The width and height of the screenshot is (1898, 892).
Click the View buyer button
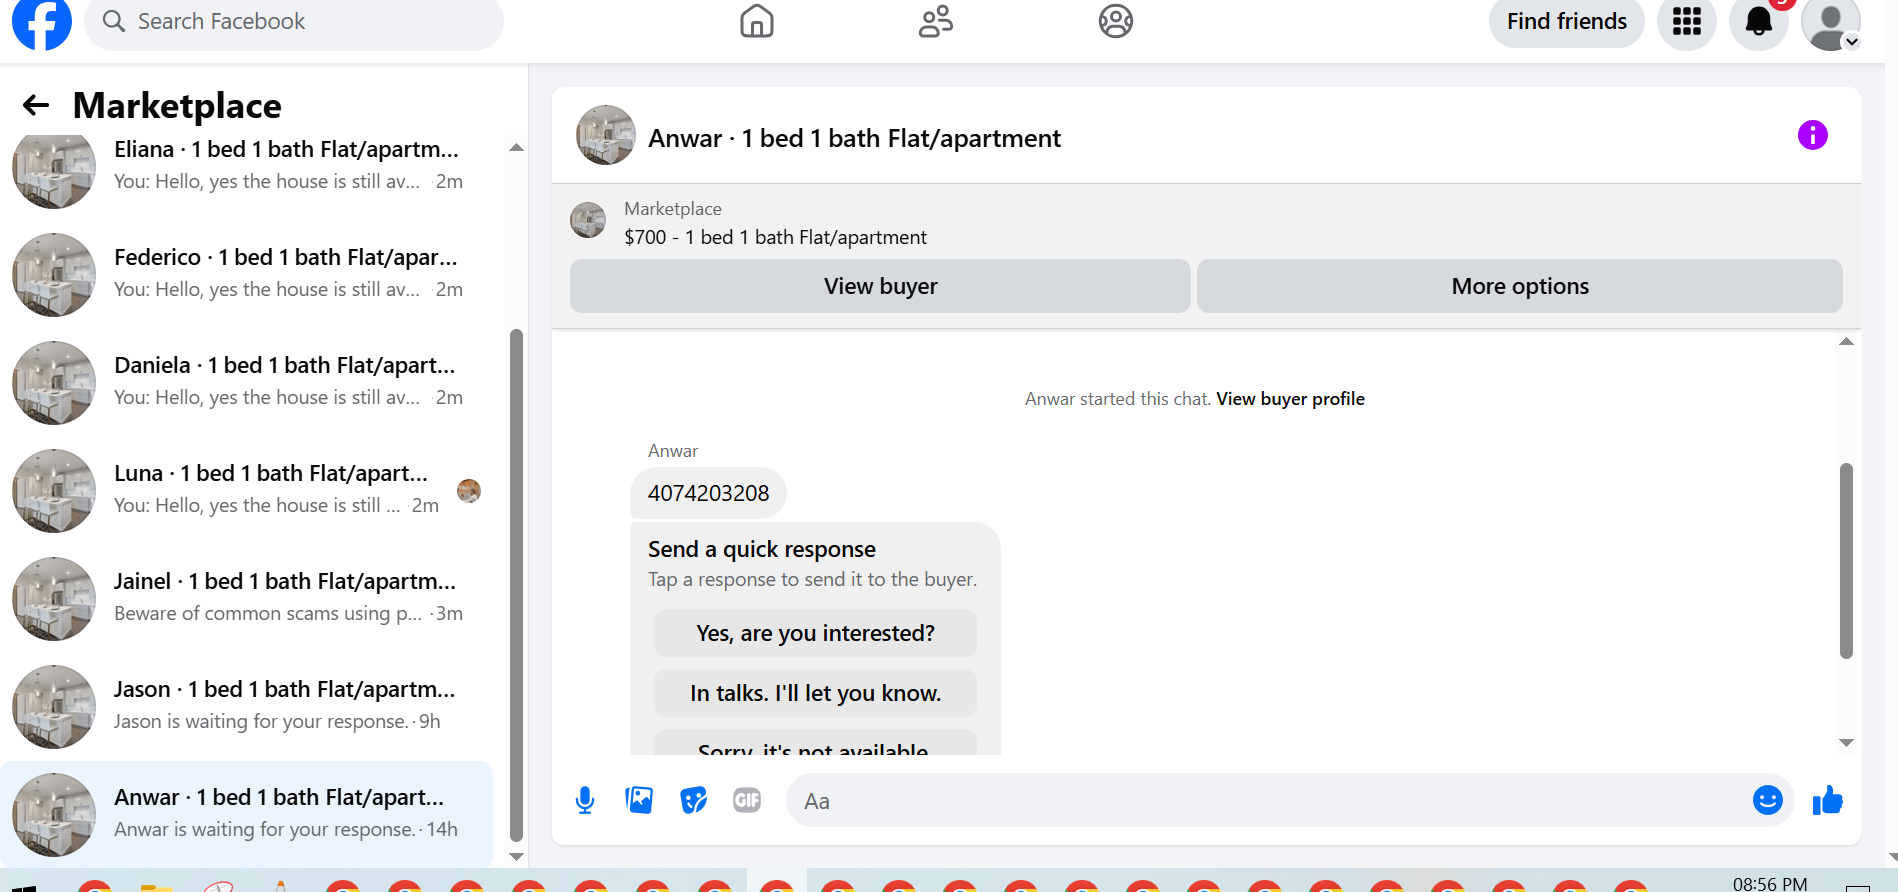[x=880, y=286]
